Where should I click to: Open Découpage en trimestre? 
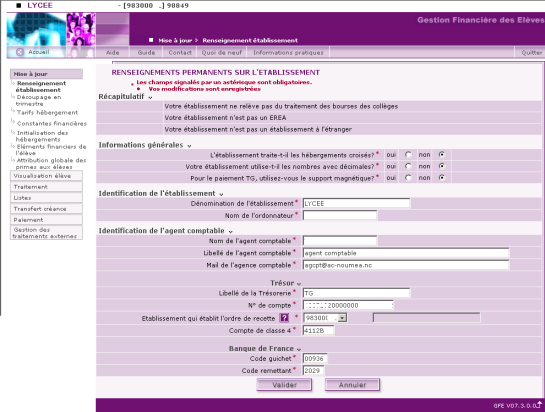pyautogui.click(x=38, y=100)
